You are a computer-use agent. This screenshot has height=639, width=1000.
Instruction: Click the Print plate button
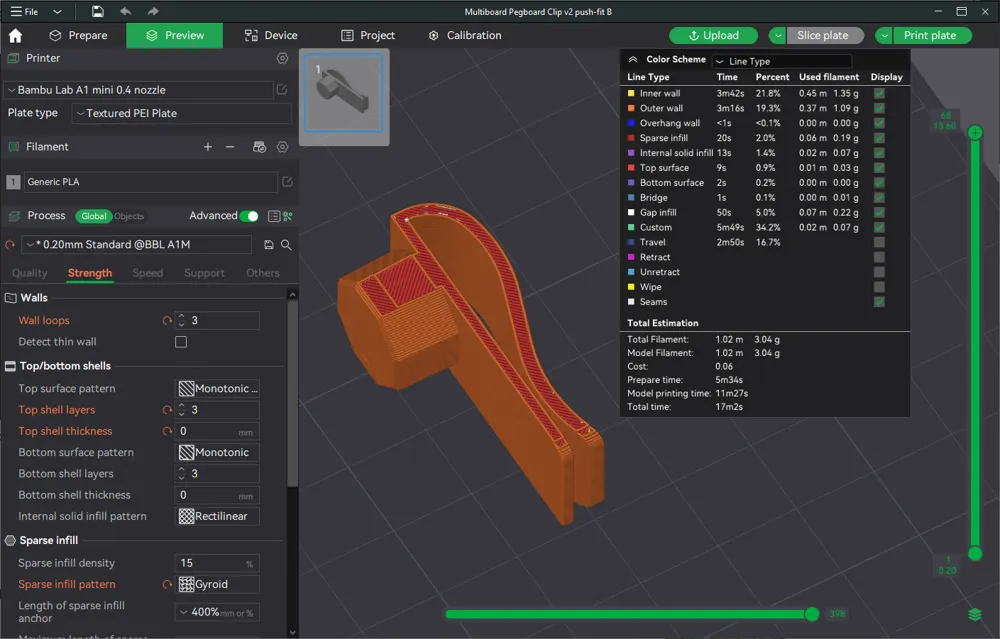929,35
